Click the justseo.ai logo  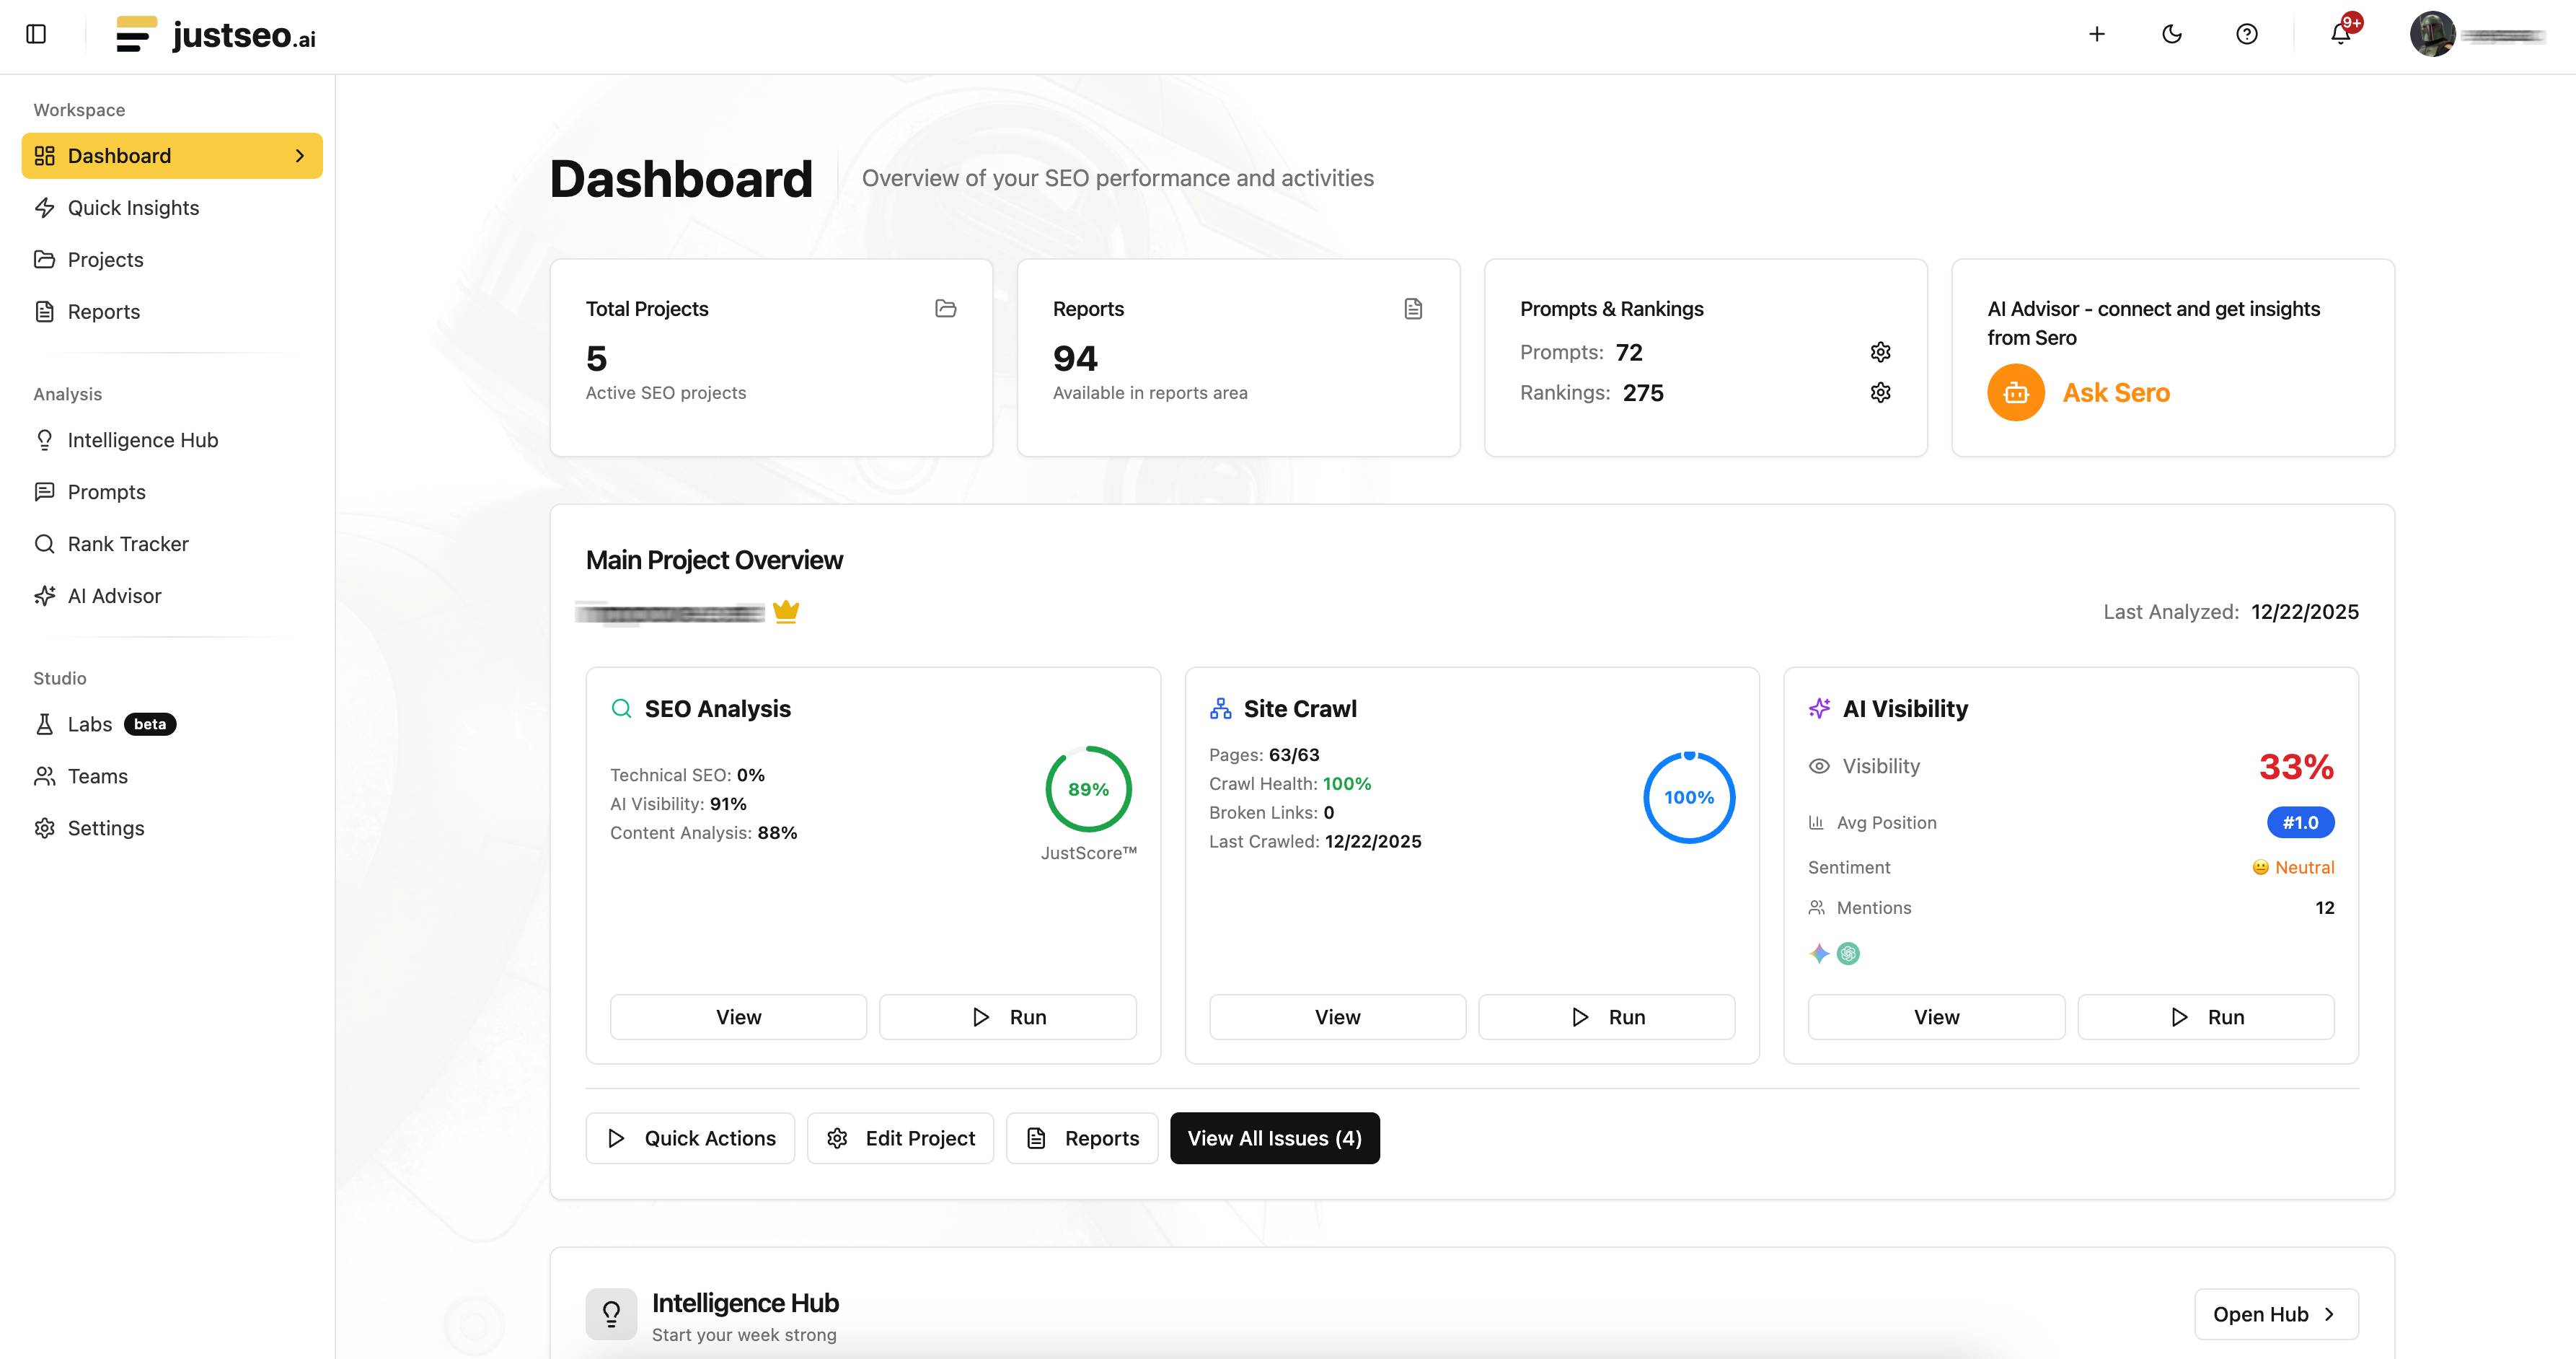point(216,34)
